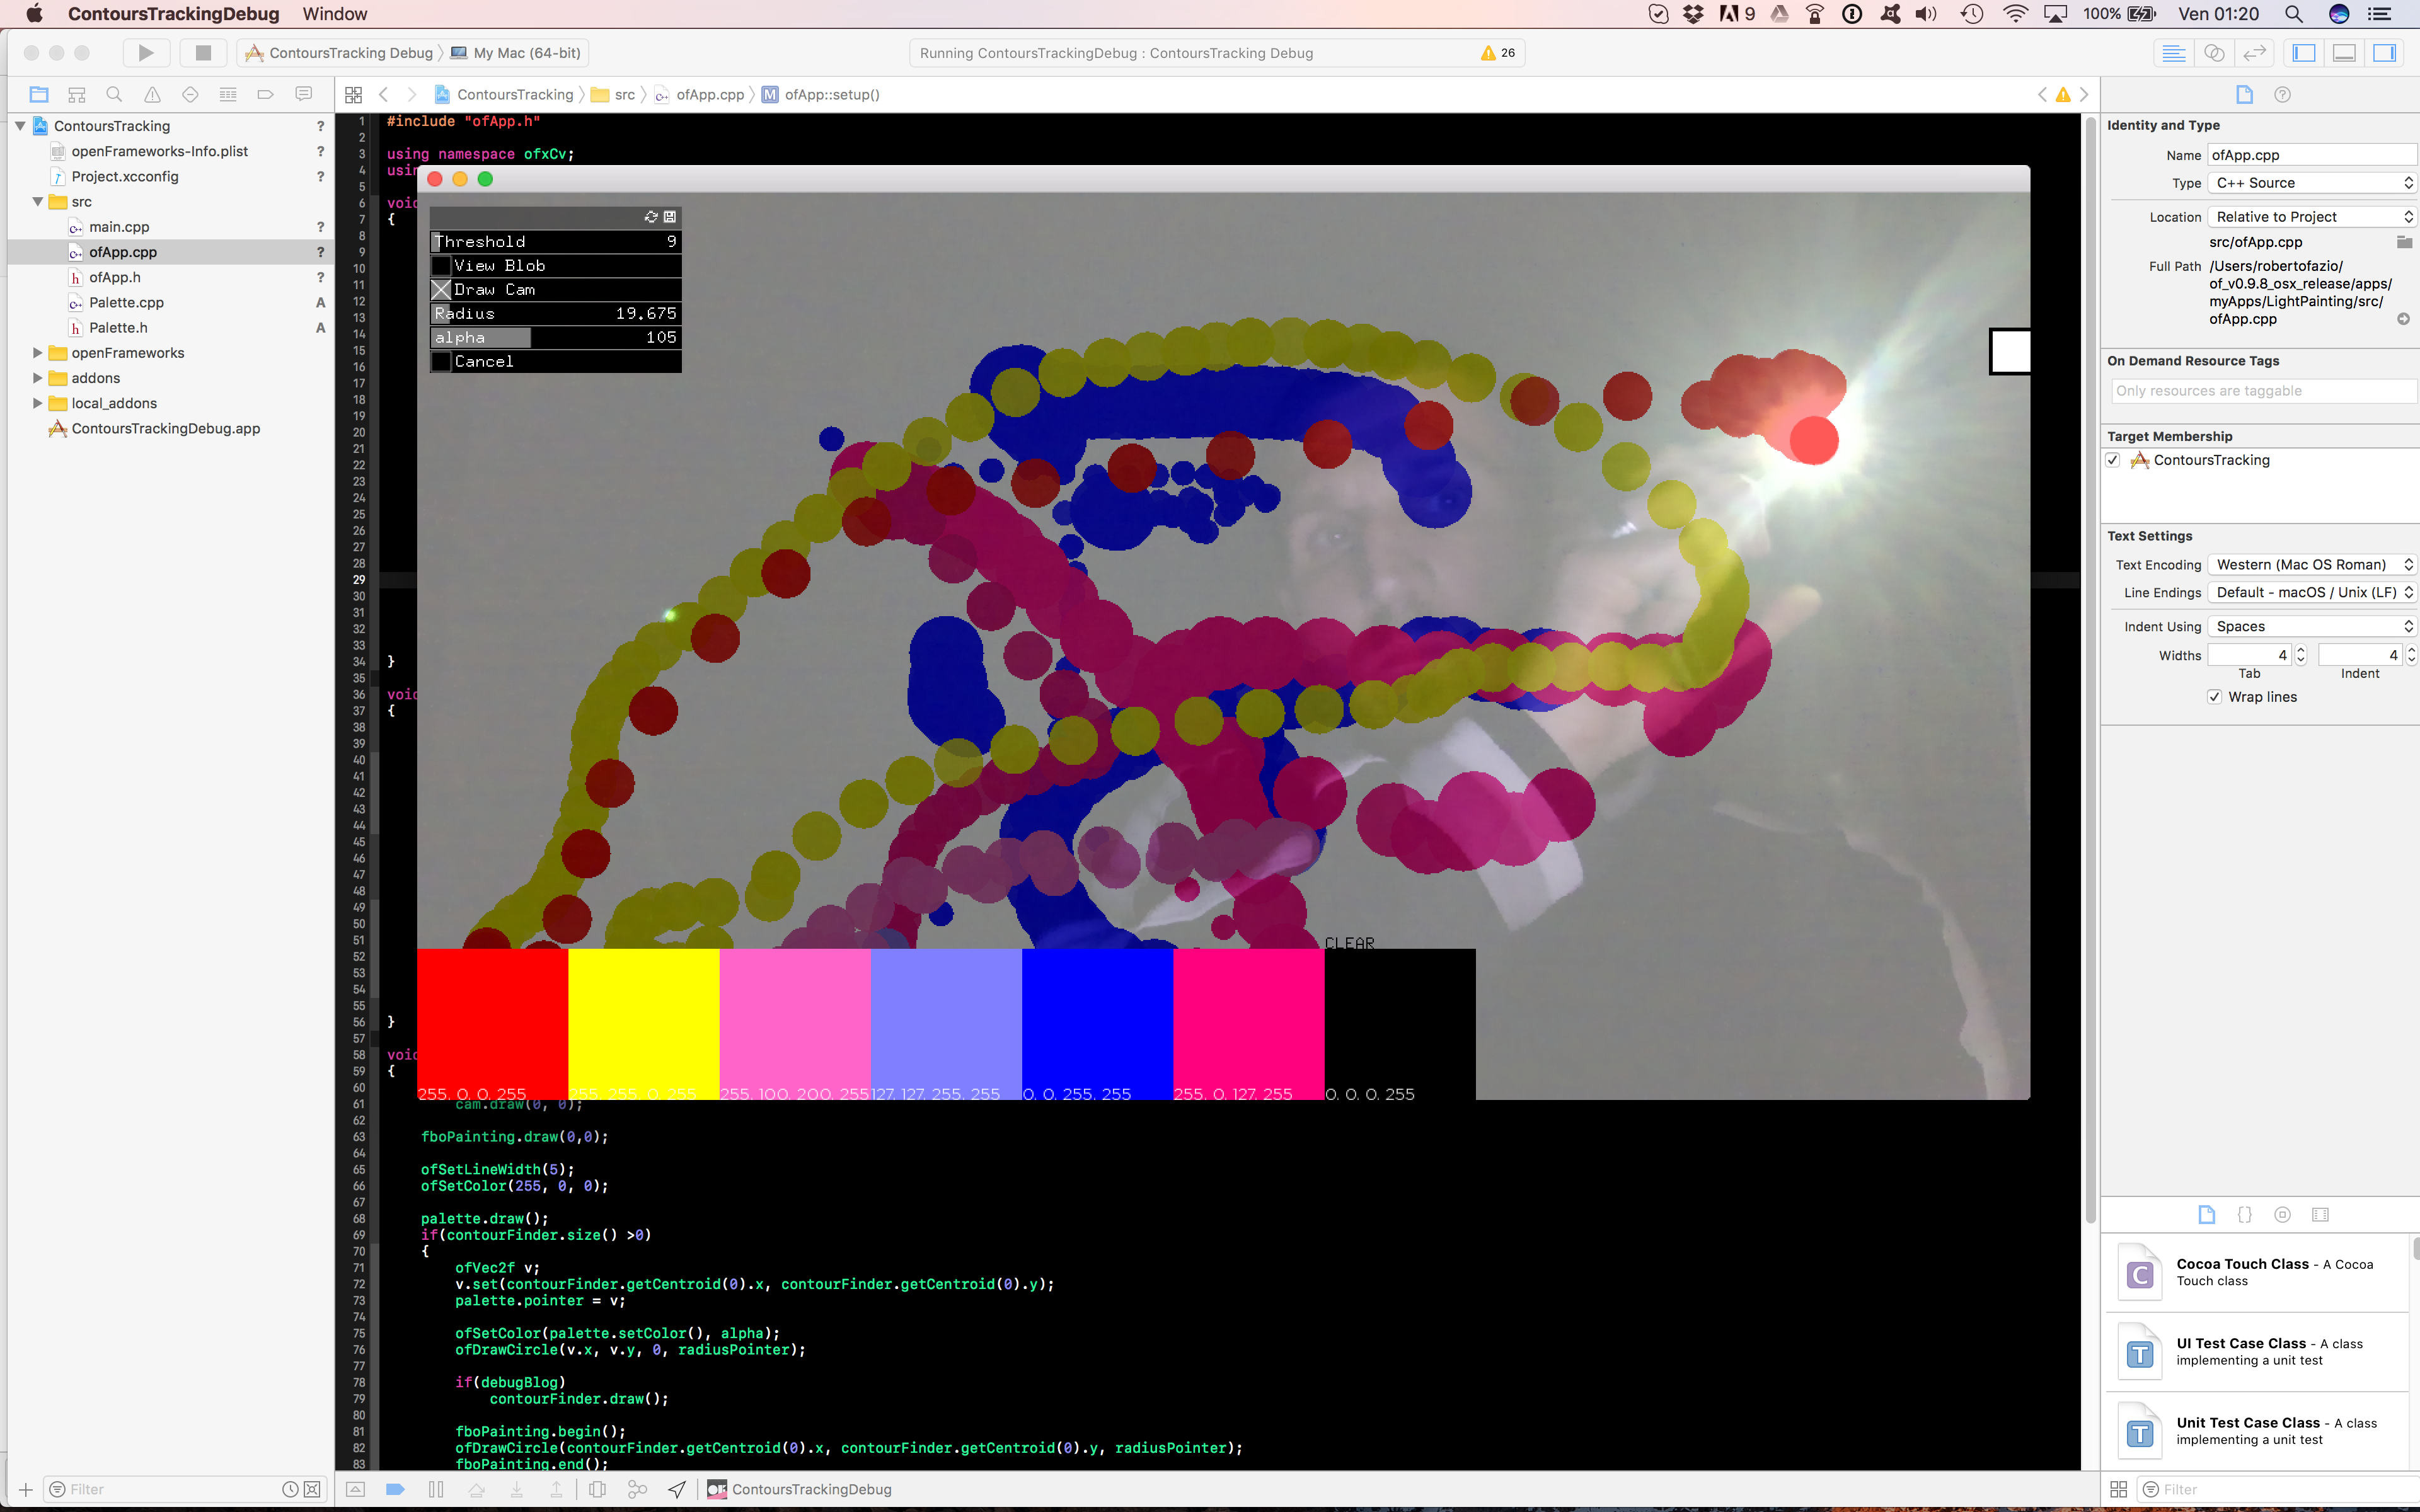Hide the Navigator panel toggle
The image size is (2420, 1512).
2304,53
